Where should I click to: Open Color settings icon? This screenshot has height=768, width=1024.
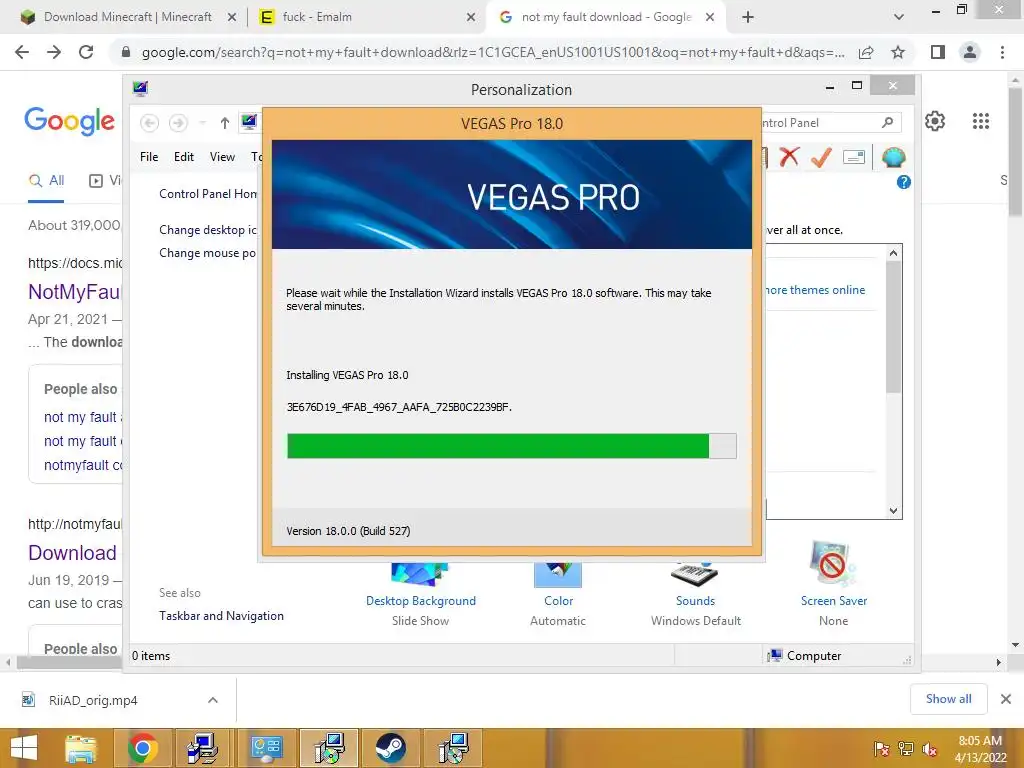pyautogui.click(x=558, y=575)
